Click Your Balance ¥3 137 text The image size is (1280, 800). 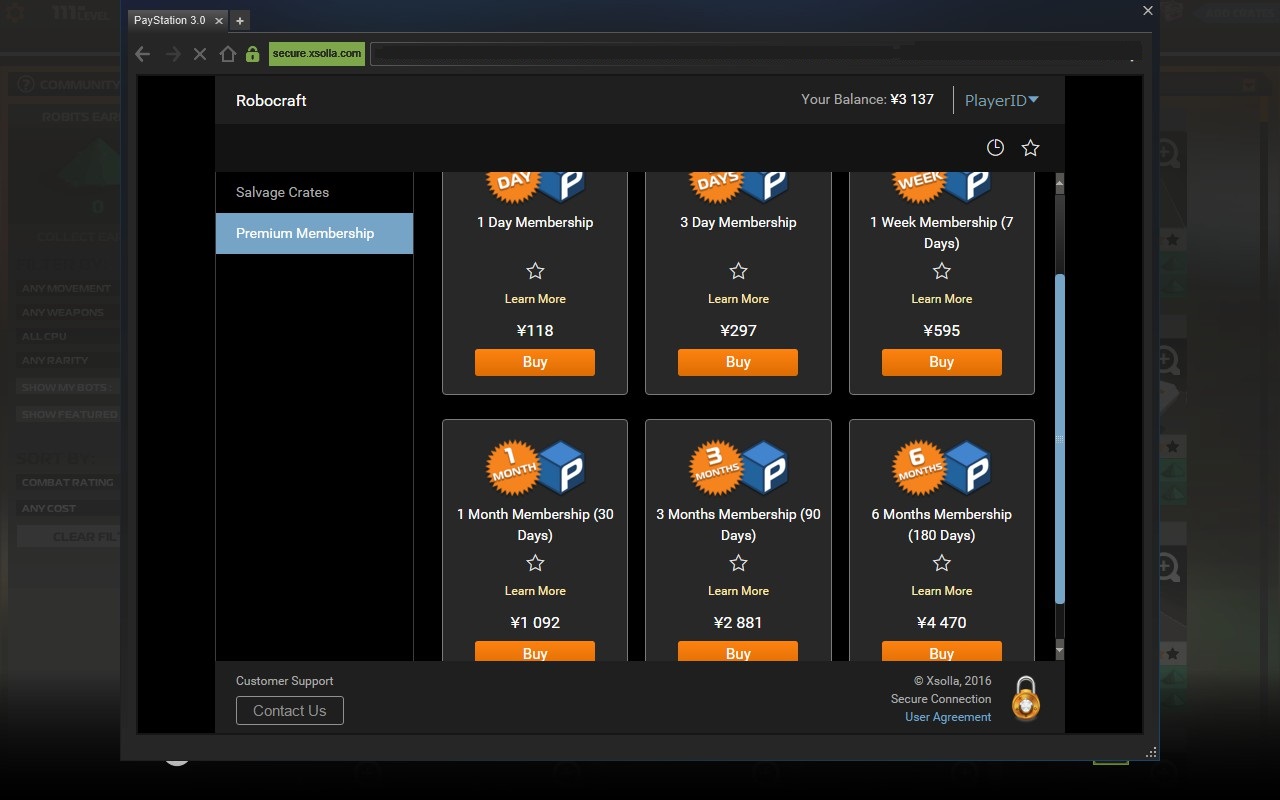[x=867, y=99]
